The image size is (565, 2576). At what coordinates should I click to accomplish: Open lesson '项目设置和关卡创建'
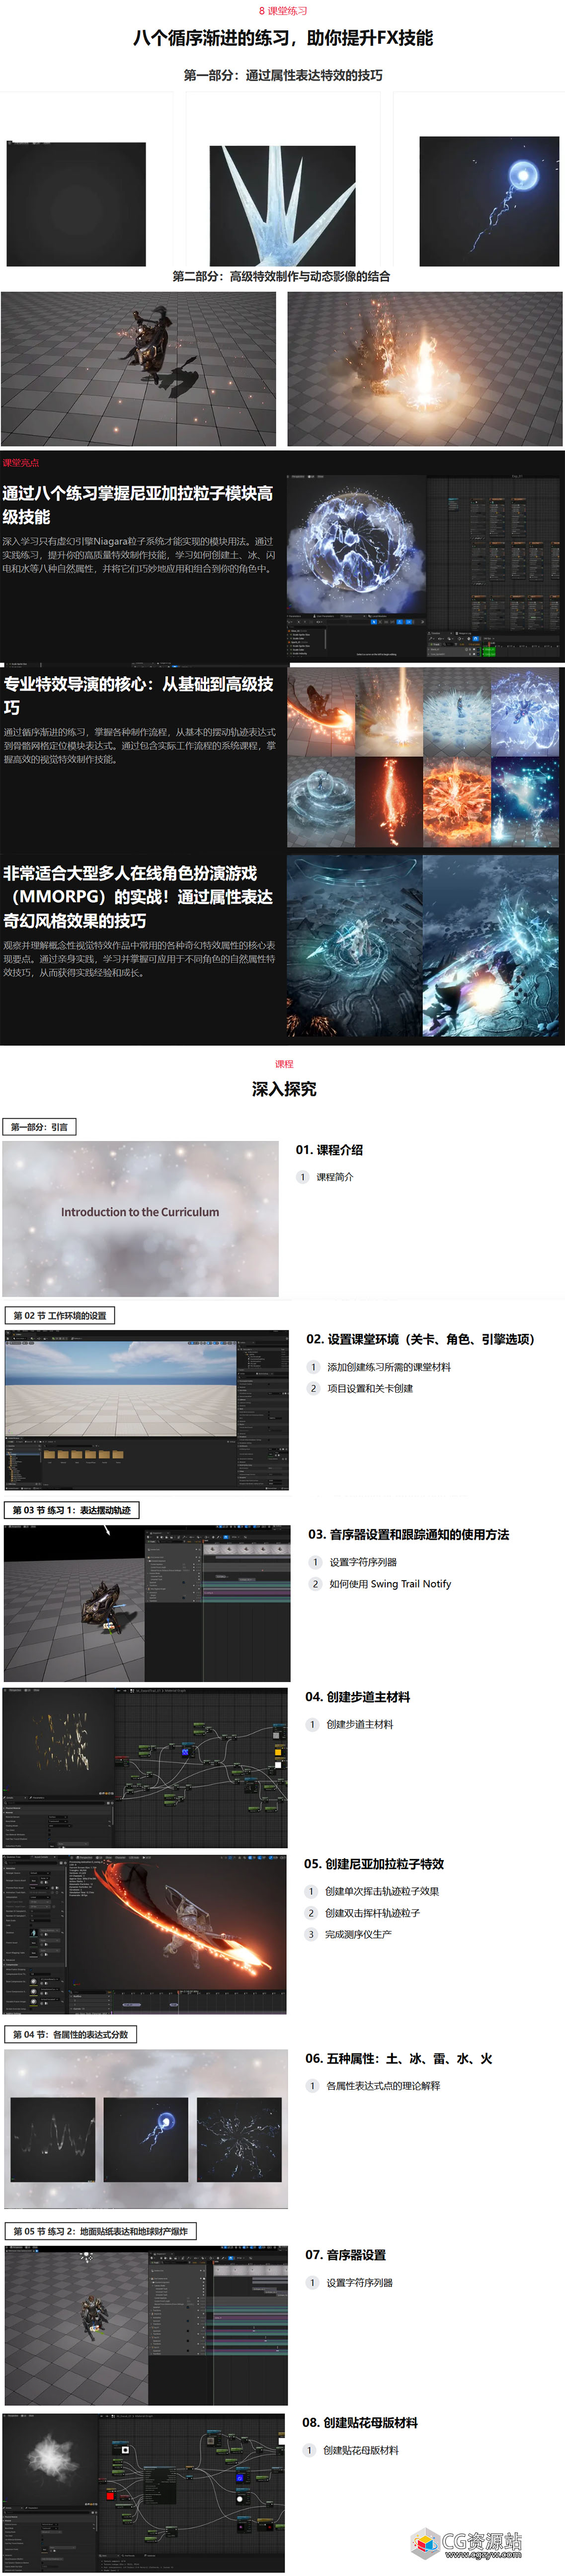[370, 1388]
